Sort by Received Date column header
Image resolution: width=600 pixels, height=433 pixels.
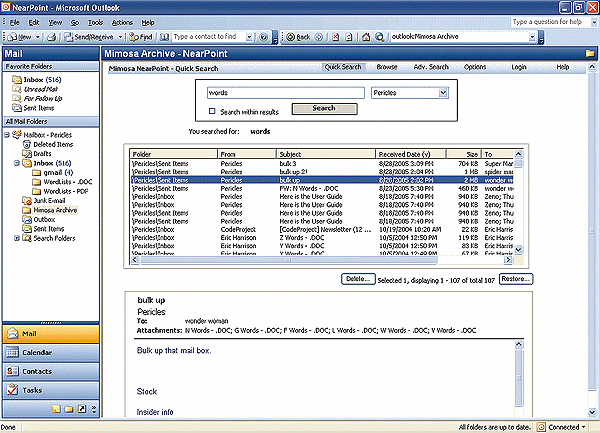tap(411, 154)
